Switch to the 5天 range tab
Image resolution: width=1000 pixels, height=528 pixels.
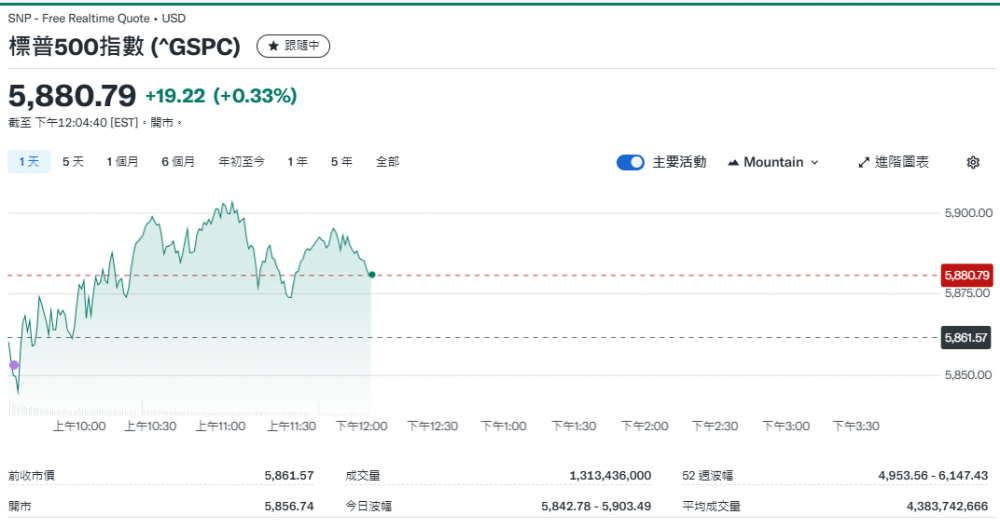coord(73,161)
